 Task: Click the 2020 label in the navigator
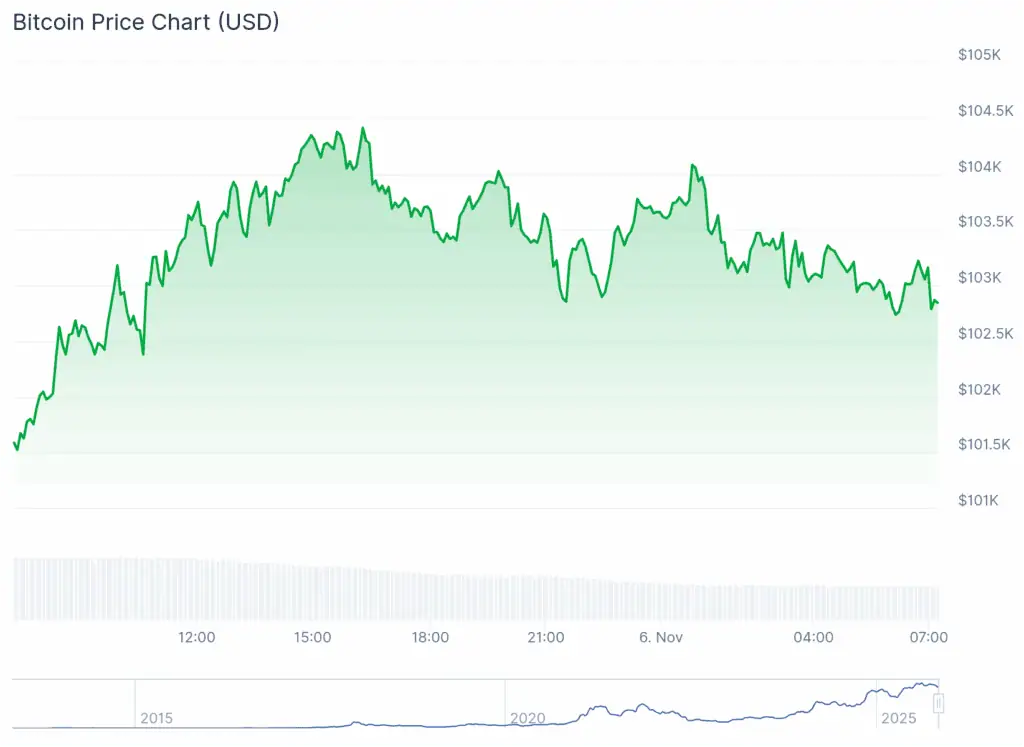[x=527, y=718]
